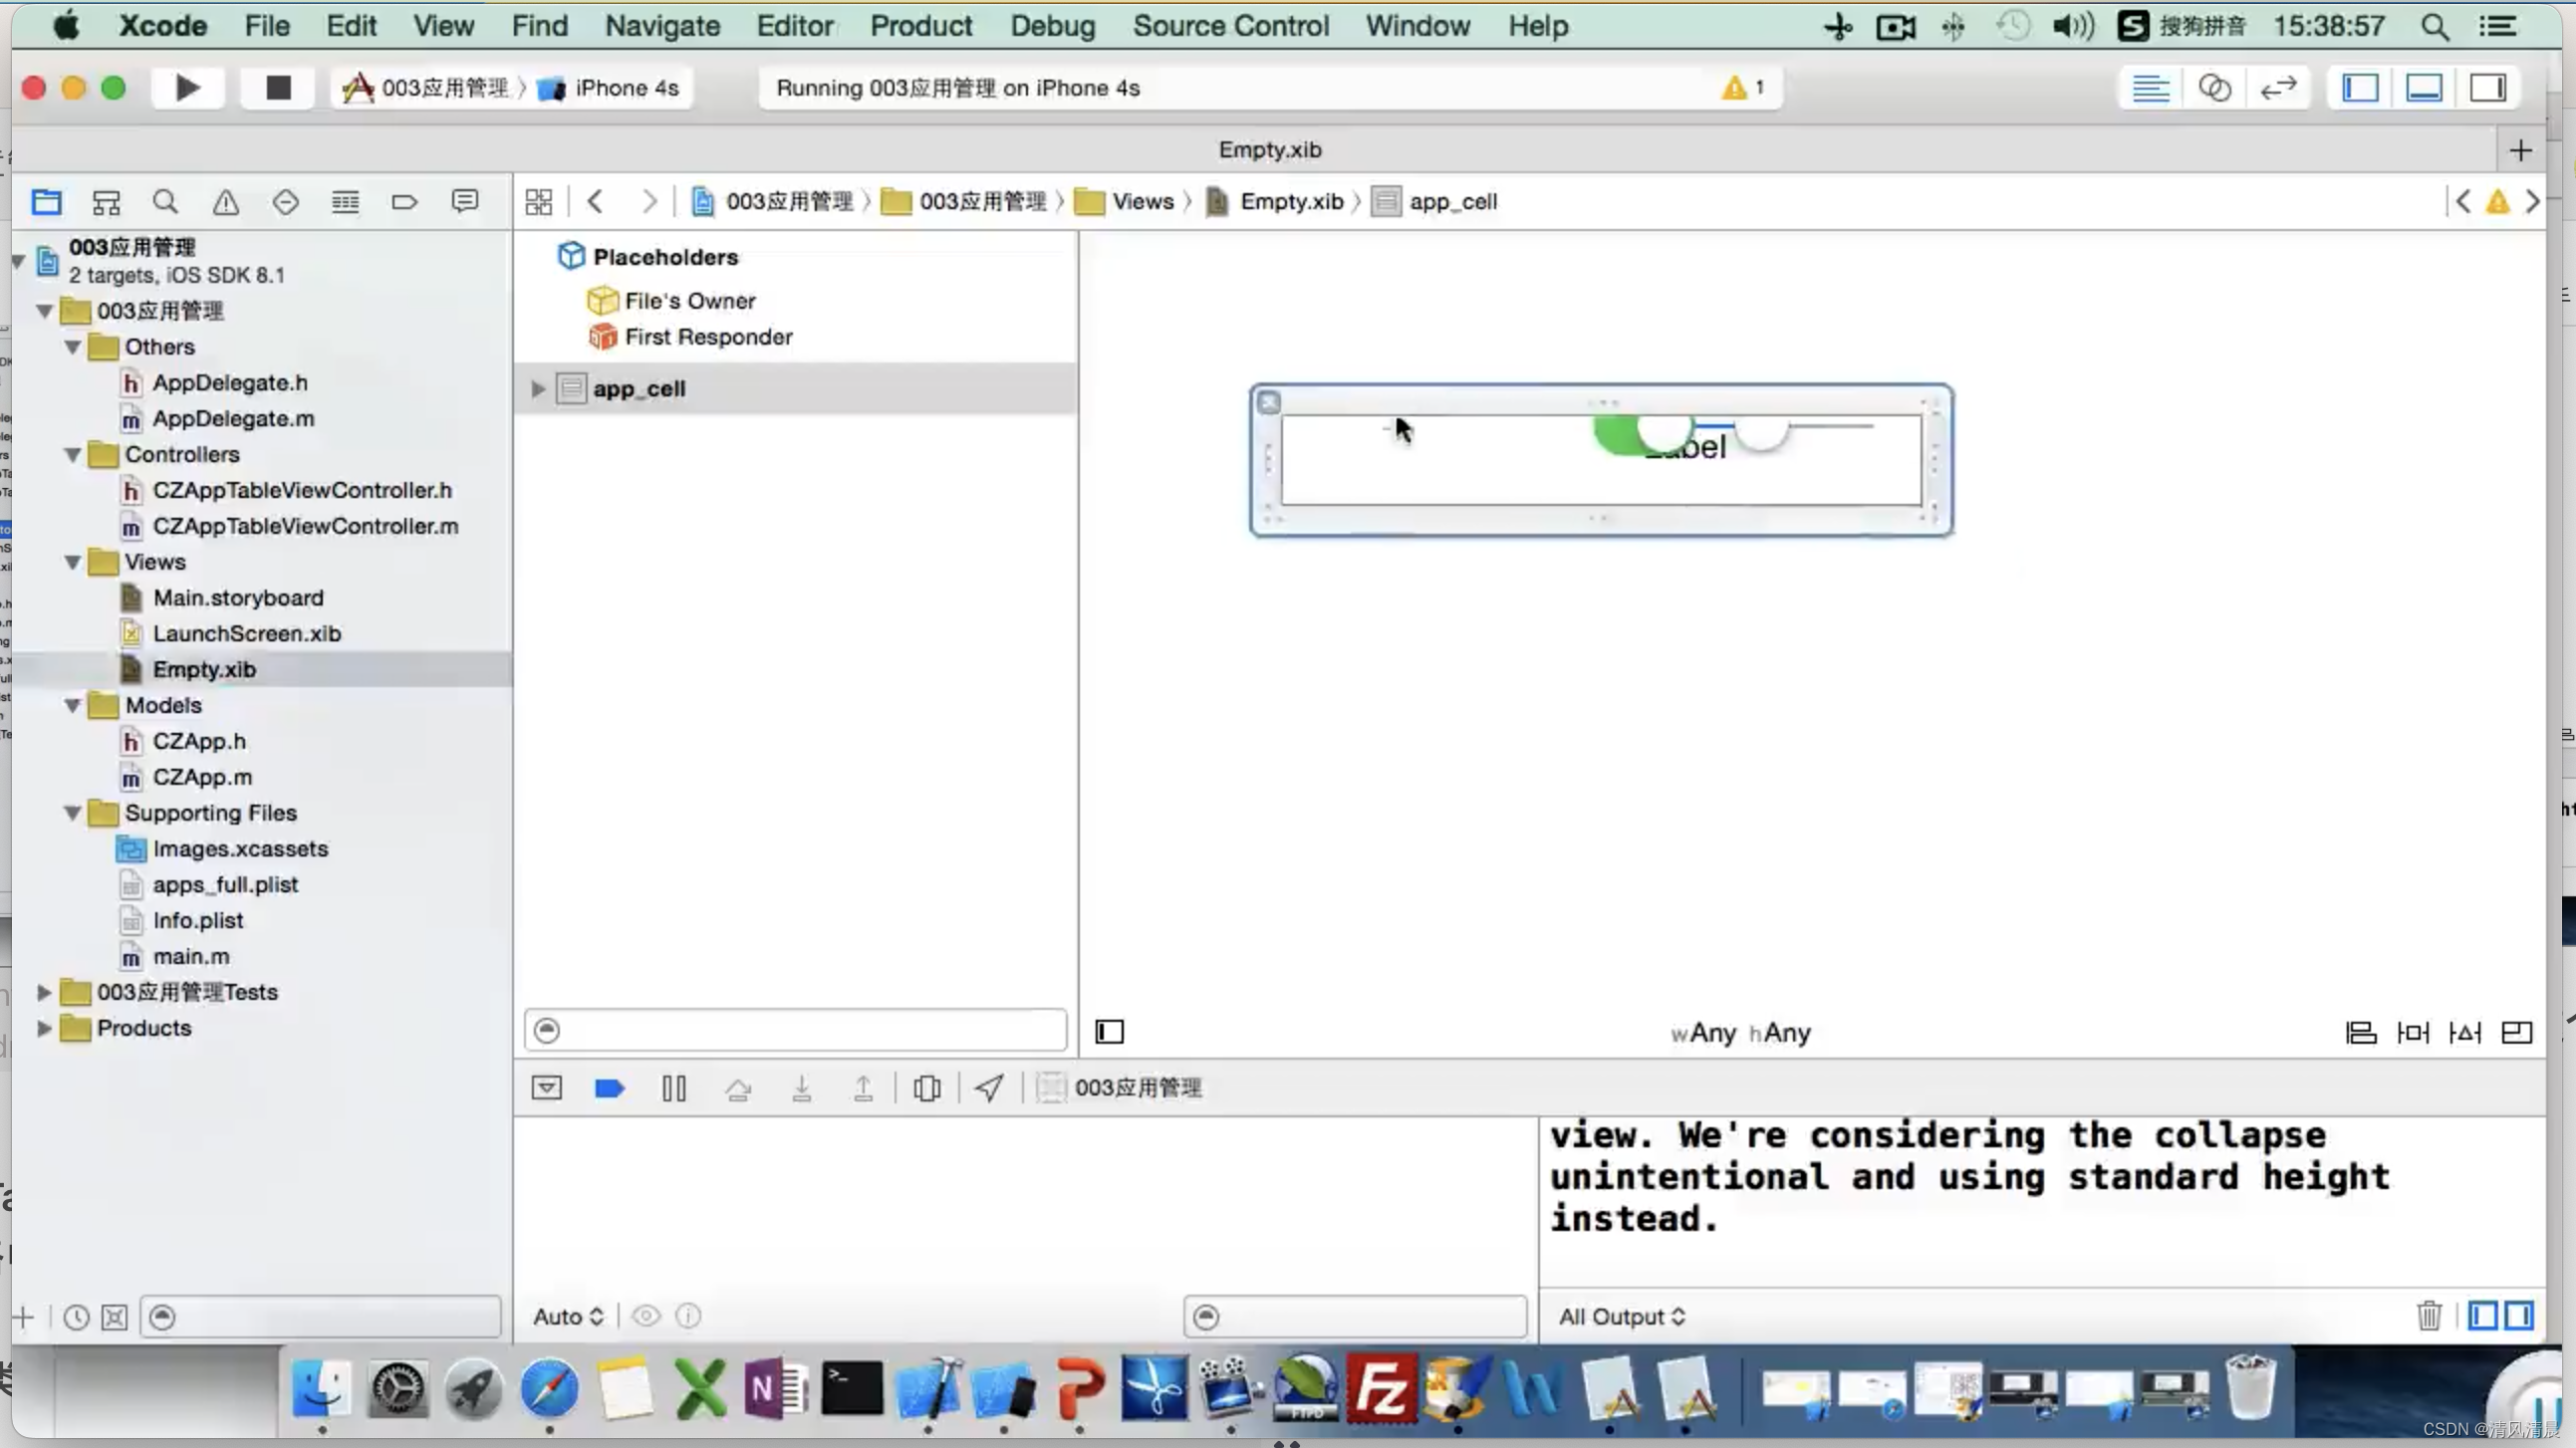This screenshot has width=2576, height=1448.
Task: Open the Debug menu
Action: tap(1052, 26)
